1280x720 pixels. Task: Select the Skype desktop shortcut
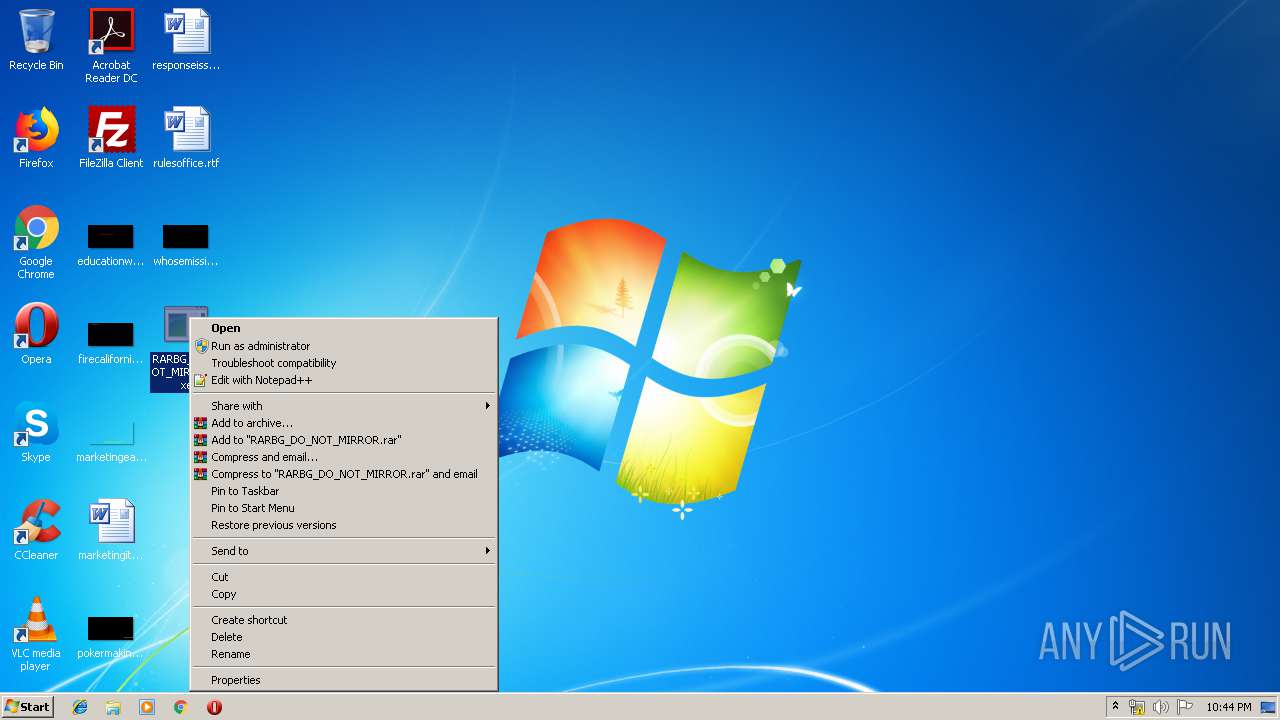coord(36,432)
